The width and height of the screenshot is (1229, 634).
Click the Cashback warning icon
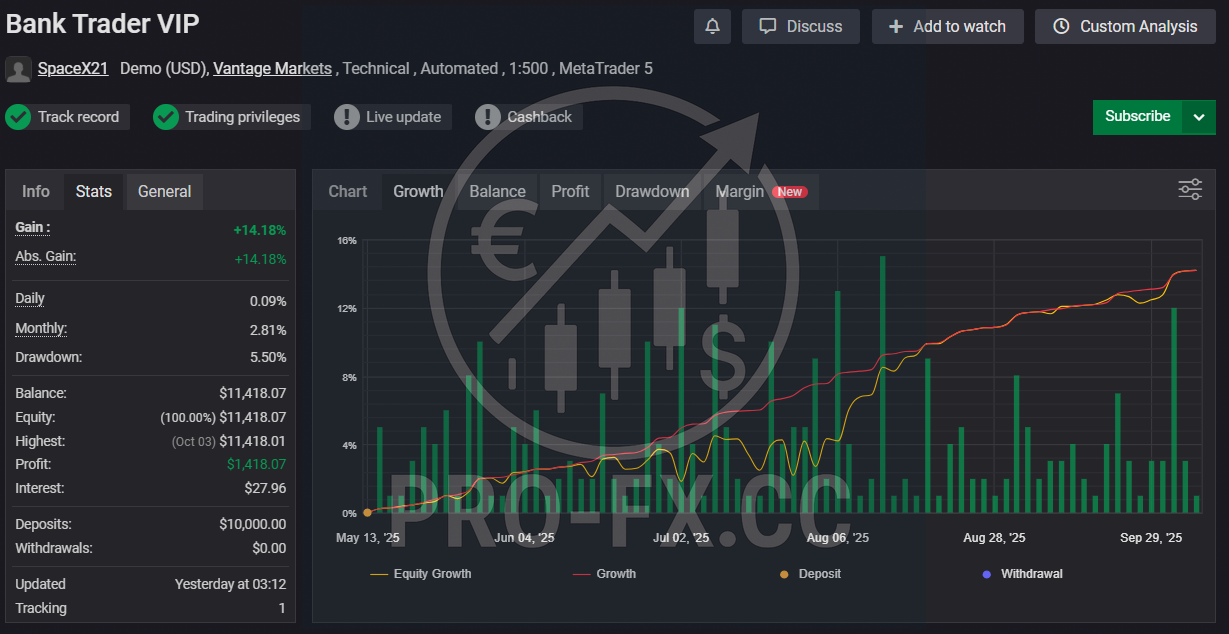[x=488, y=117]
